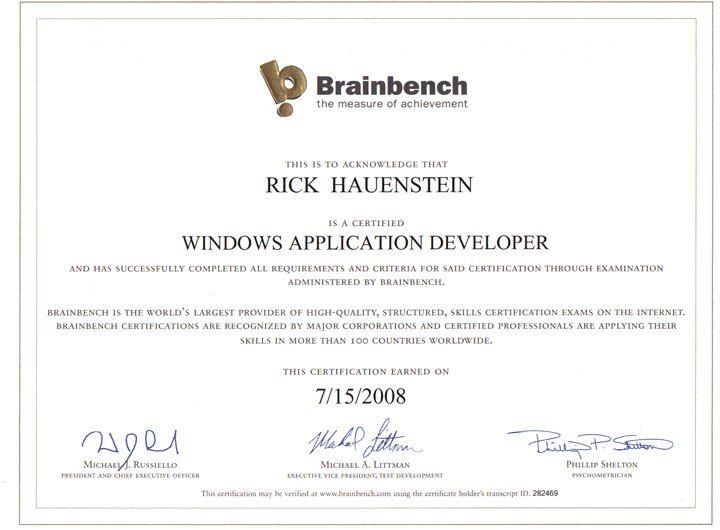Click 'ADMINISTERED BY BRAINBENCH.' line
Image resolution: width=720 pixels, height=530 pixels.
click(366, 282)
